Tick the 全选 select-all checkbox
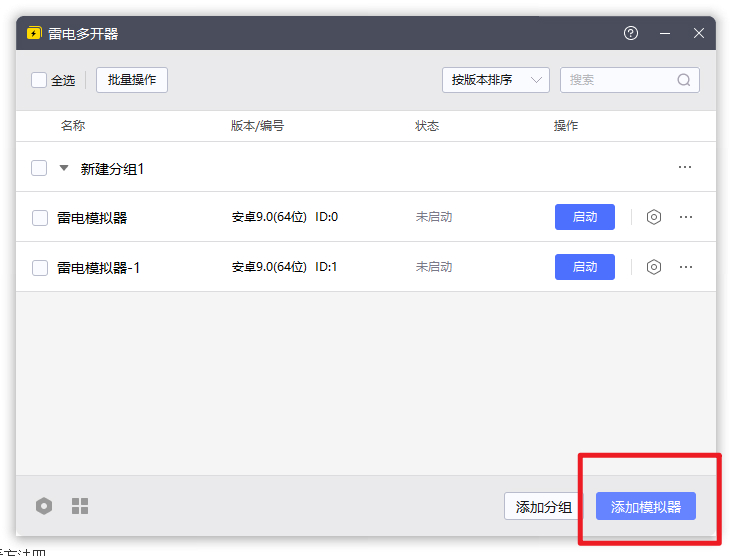Screen dimensions: 736x556 [x=39, y=80]
